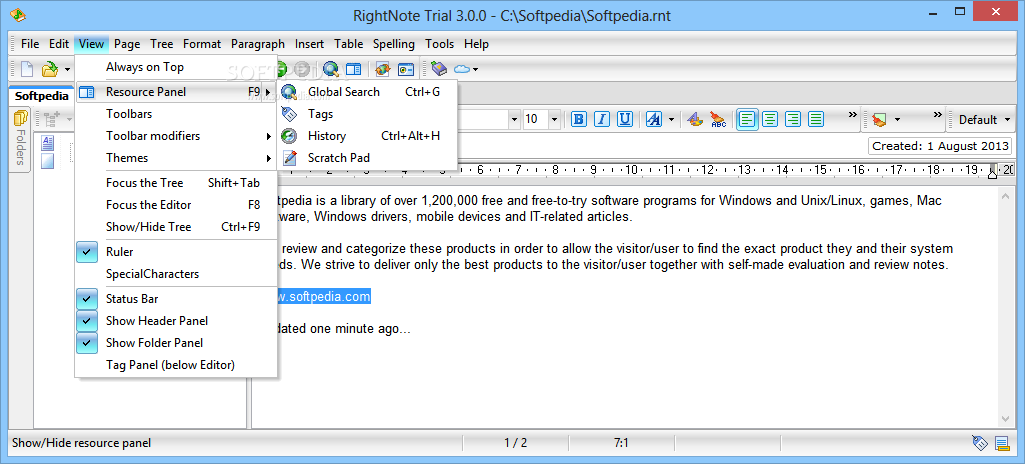Click the clear formatting ABC brush icon
This screenshot has height=464, width=1025.
tap(718, 119)
